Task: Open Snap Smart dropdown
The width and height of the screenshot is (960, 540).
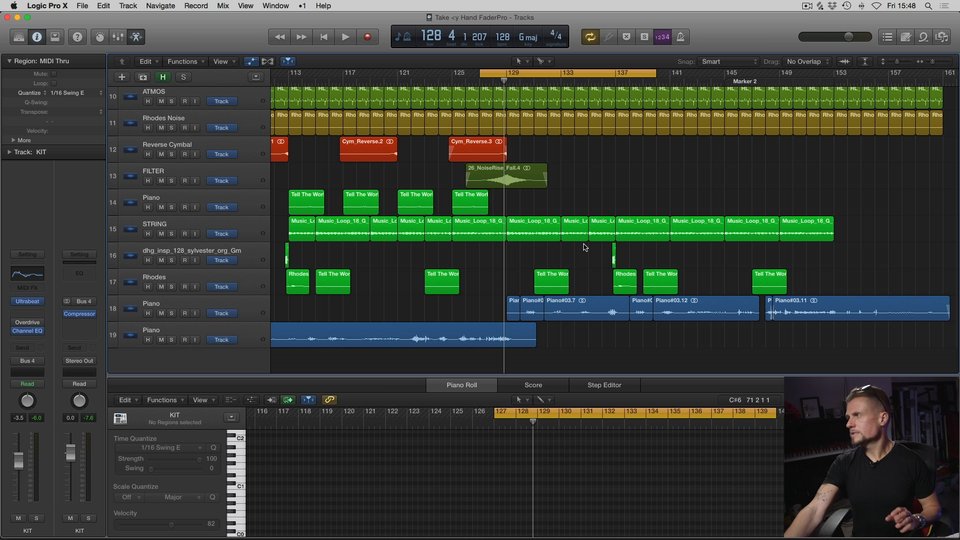Action: tap(729, 61)
